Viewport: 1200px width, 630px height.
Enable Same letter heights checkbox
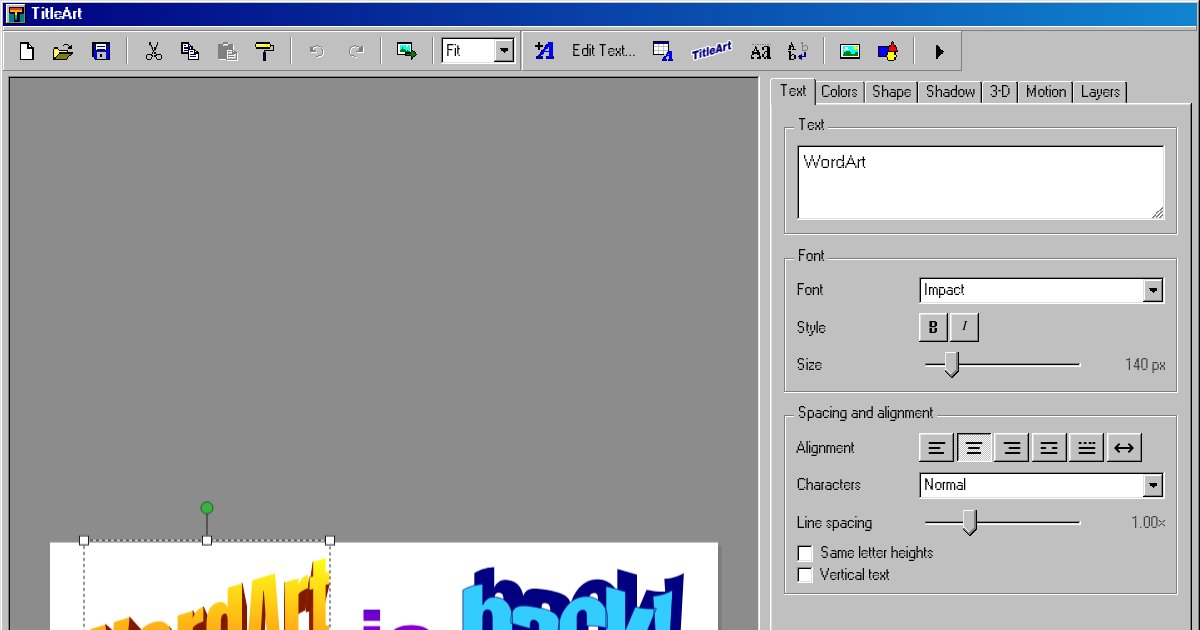point(805,553)
